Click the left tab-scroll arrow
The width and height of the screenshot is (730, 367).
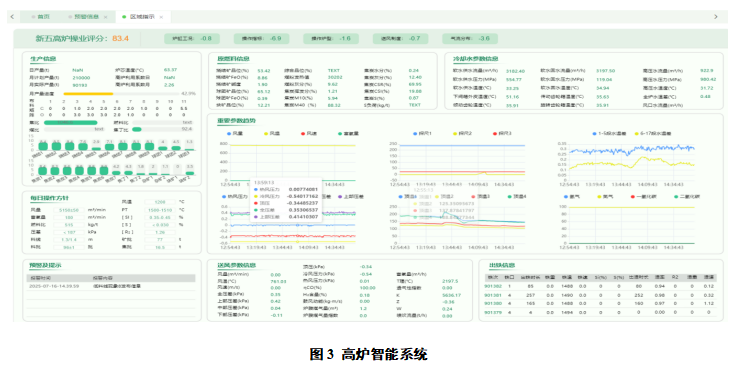[12, 17]
